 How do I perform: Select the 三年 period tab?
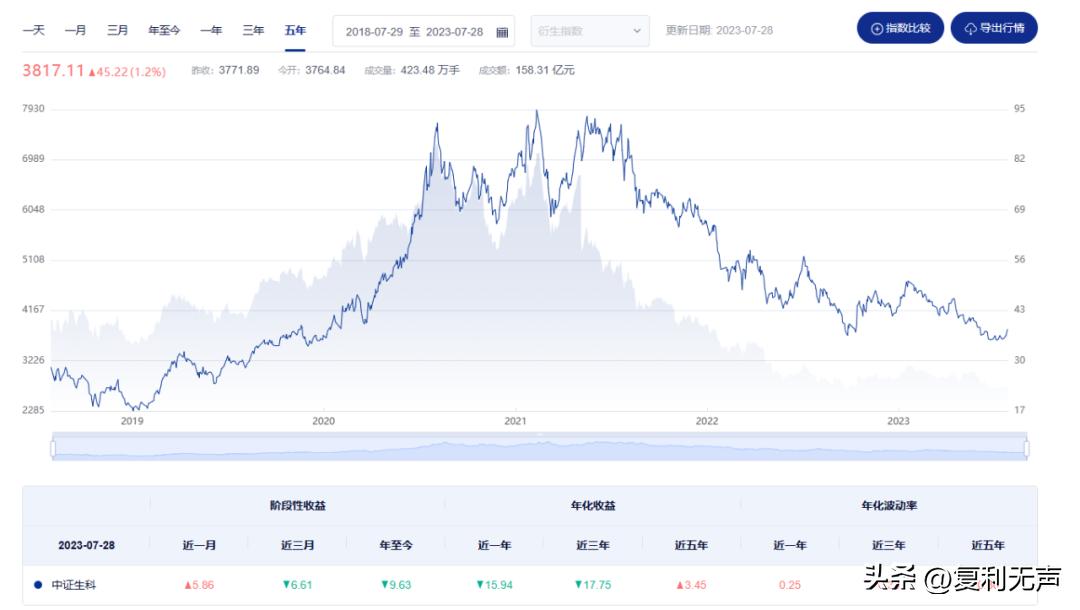pos(253,31)
